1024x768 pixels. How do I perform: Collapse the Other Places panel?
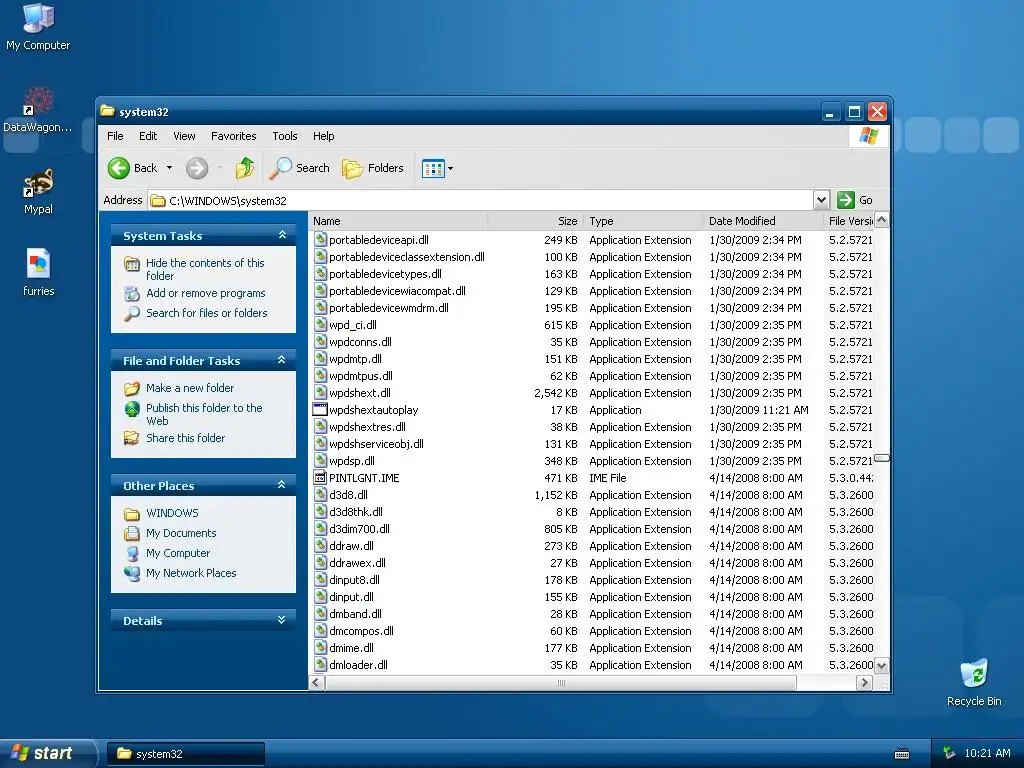(x=282, y=485)
